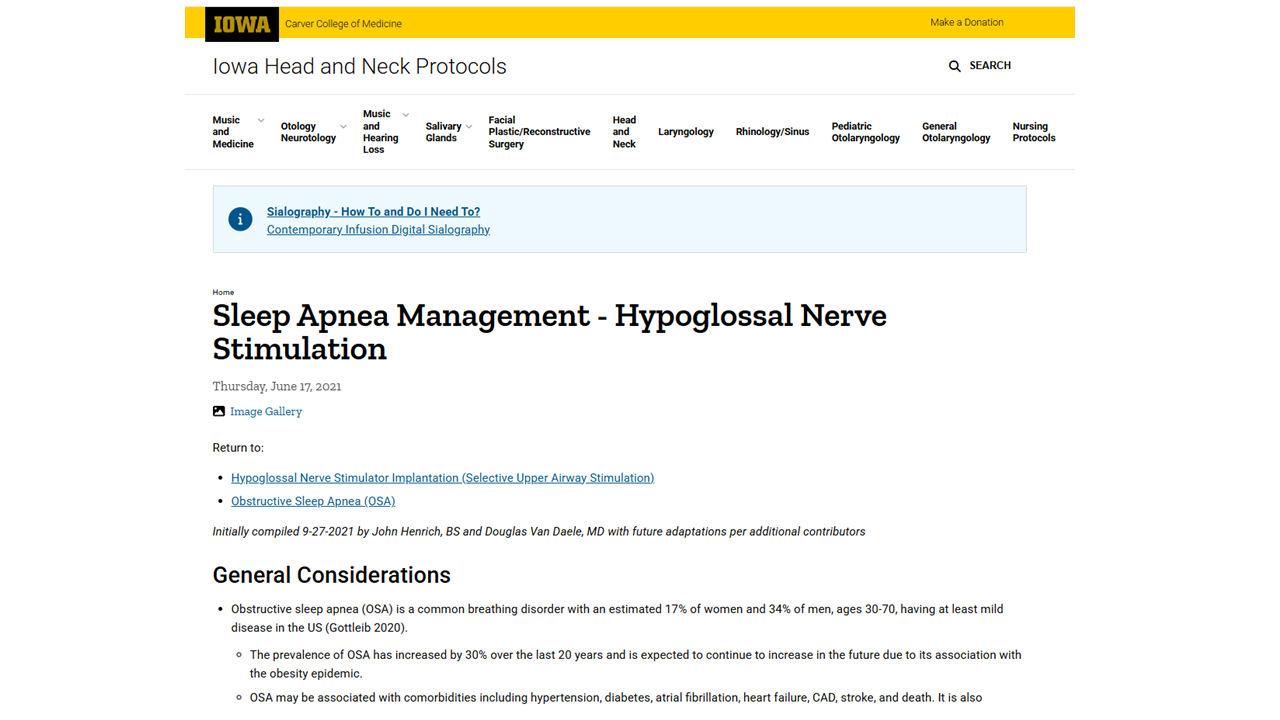Expand the Salivary Glands submenu chevron

(x=469, y=127)
